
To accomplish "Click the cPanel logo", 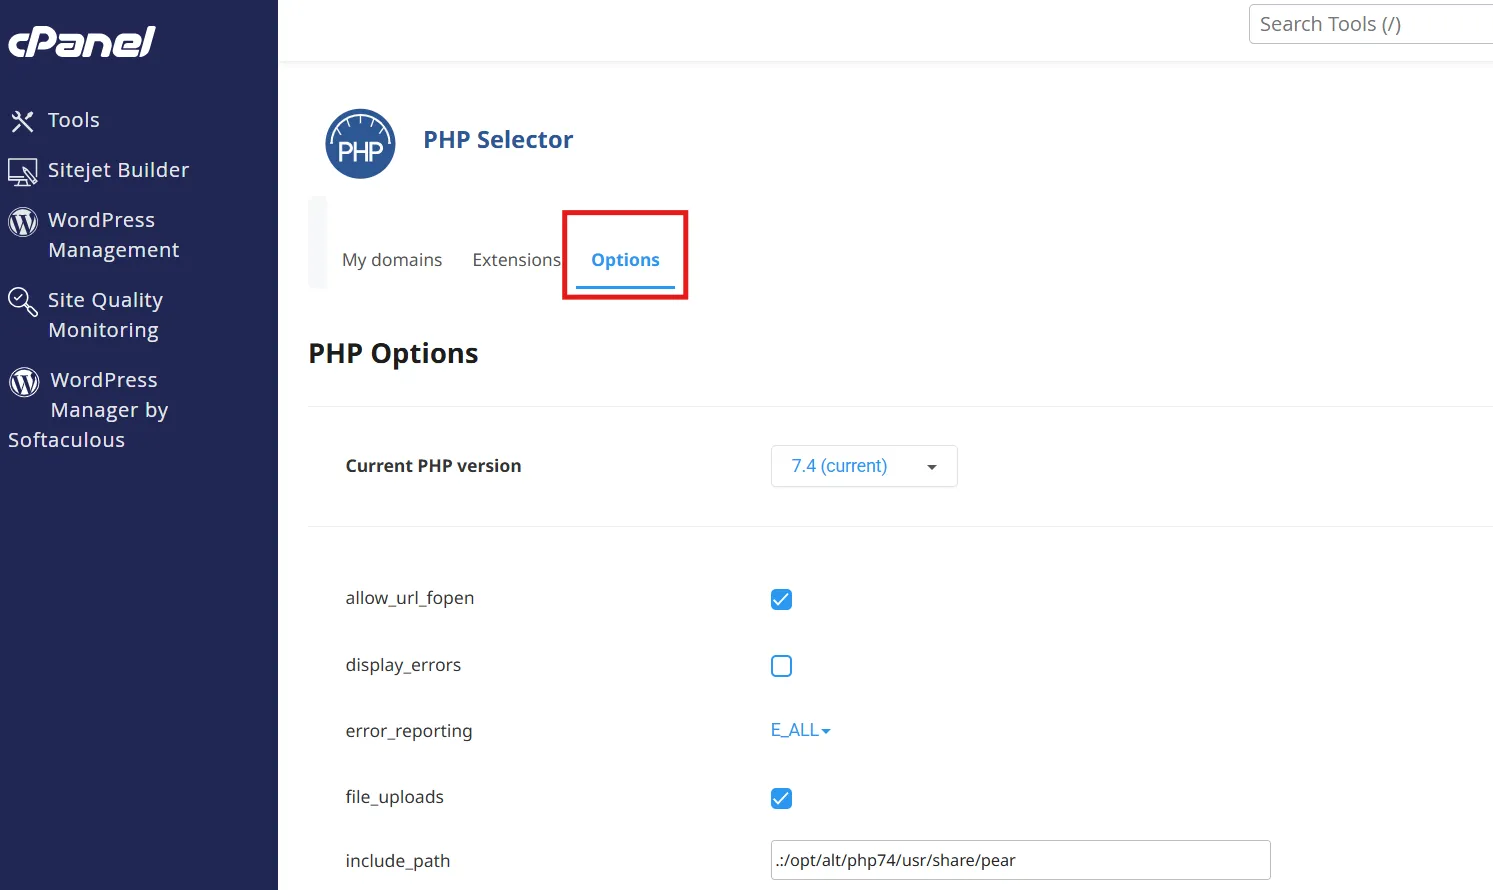I will coord(82,42).
